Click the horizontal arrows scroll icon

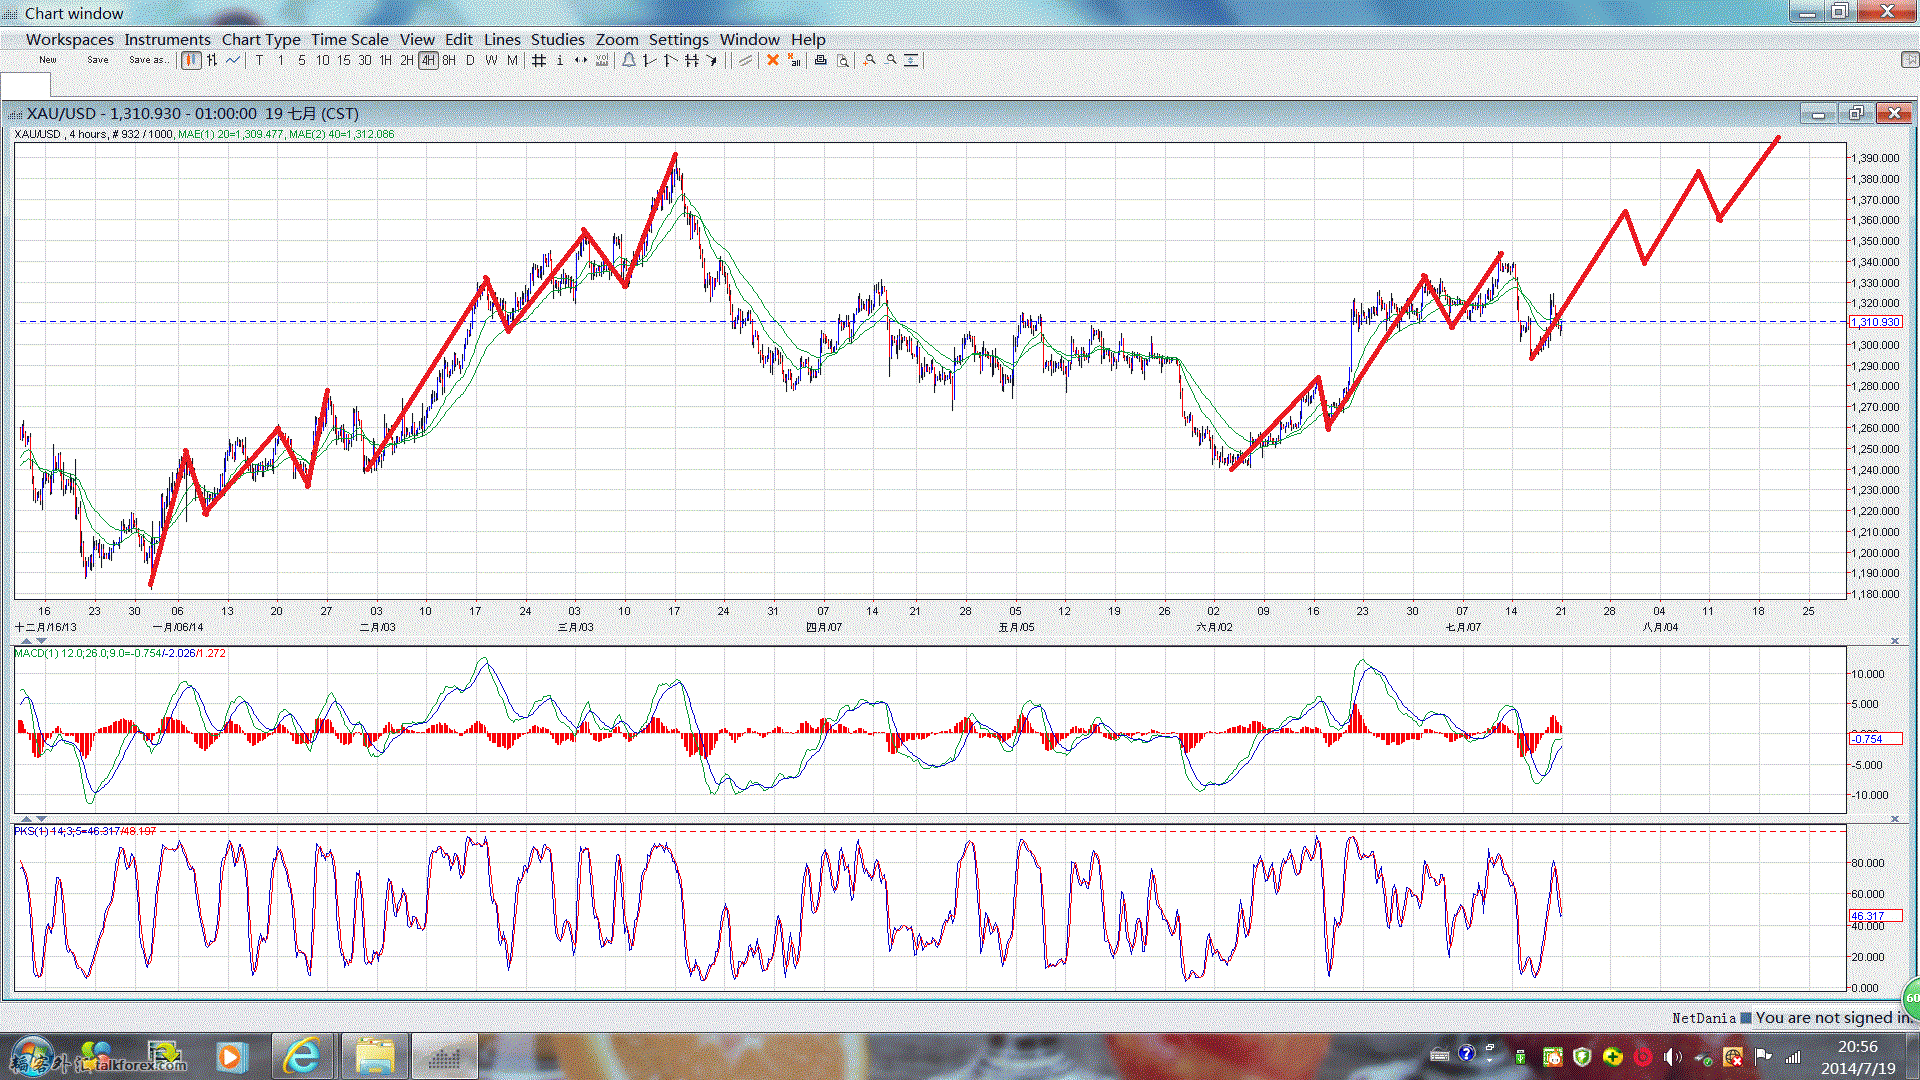[580, 60]
